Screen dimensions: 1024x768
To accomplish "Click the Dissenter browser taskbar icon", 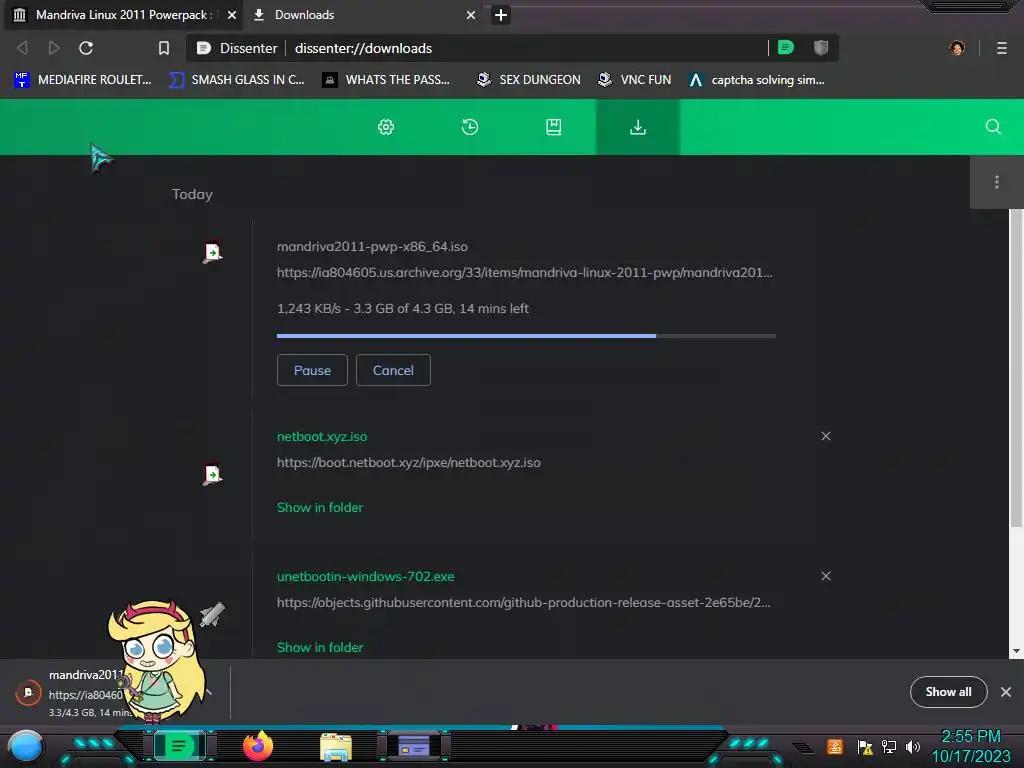I will pos(179,746).
